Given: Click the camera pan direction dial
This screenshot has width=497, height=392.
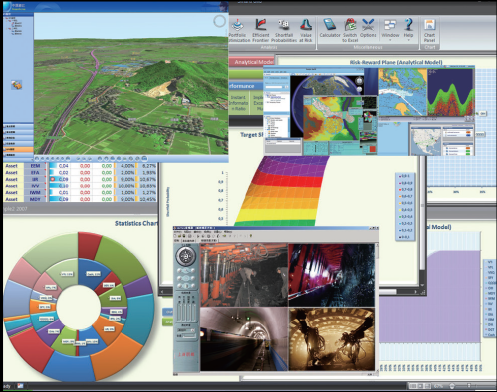Looking at the screenshot, I should 186,256.
